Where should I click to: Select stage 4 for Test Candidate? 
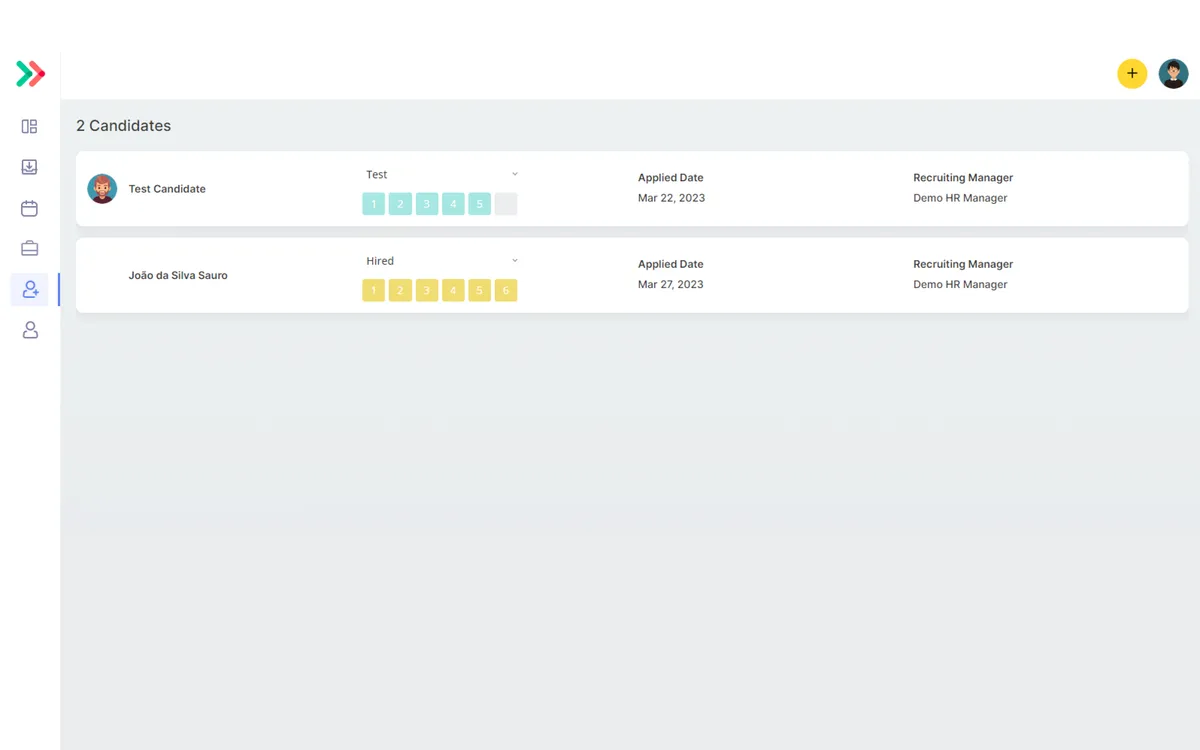[453, 204]
